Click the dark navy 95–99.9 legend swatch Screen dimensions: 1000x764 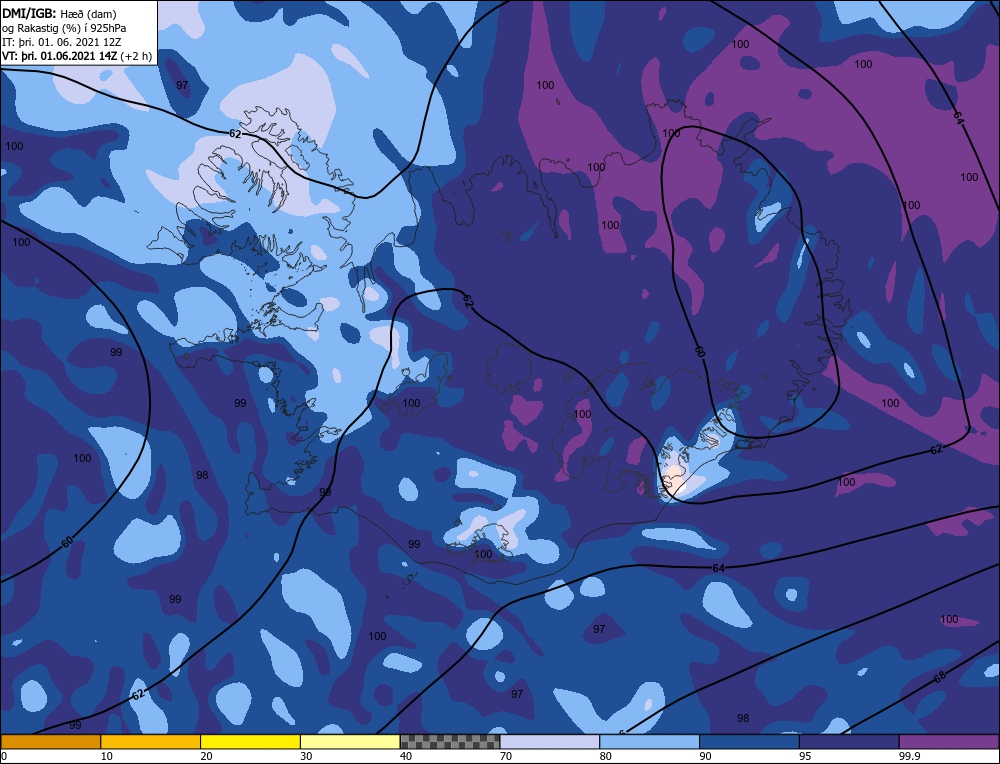pyautogui.click(x=849, y=742)
